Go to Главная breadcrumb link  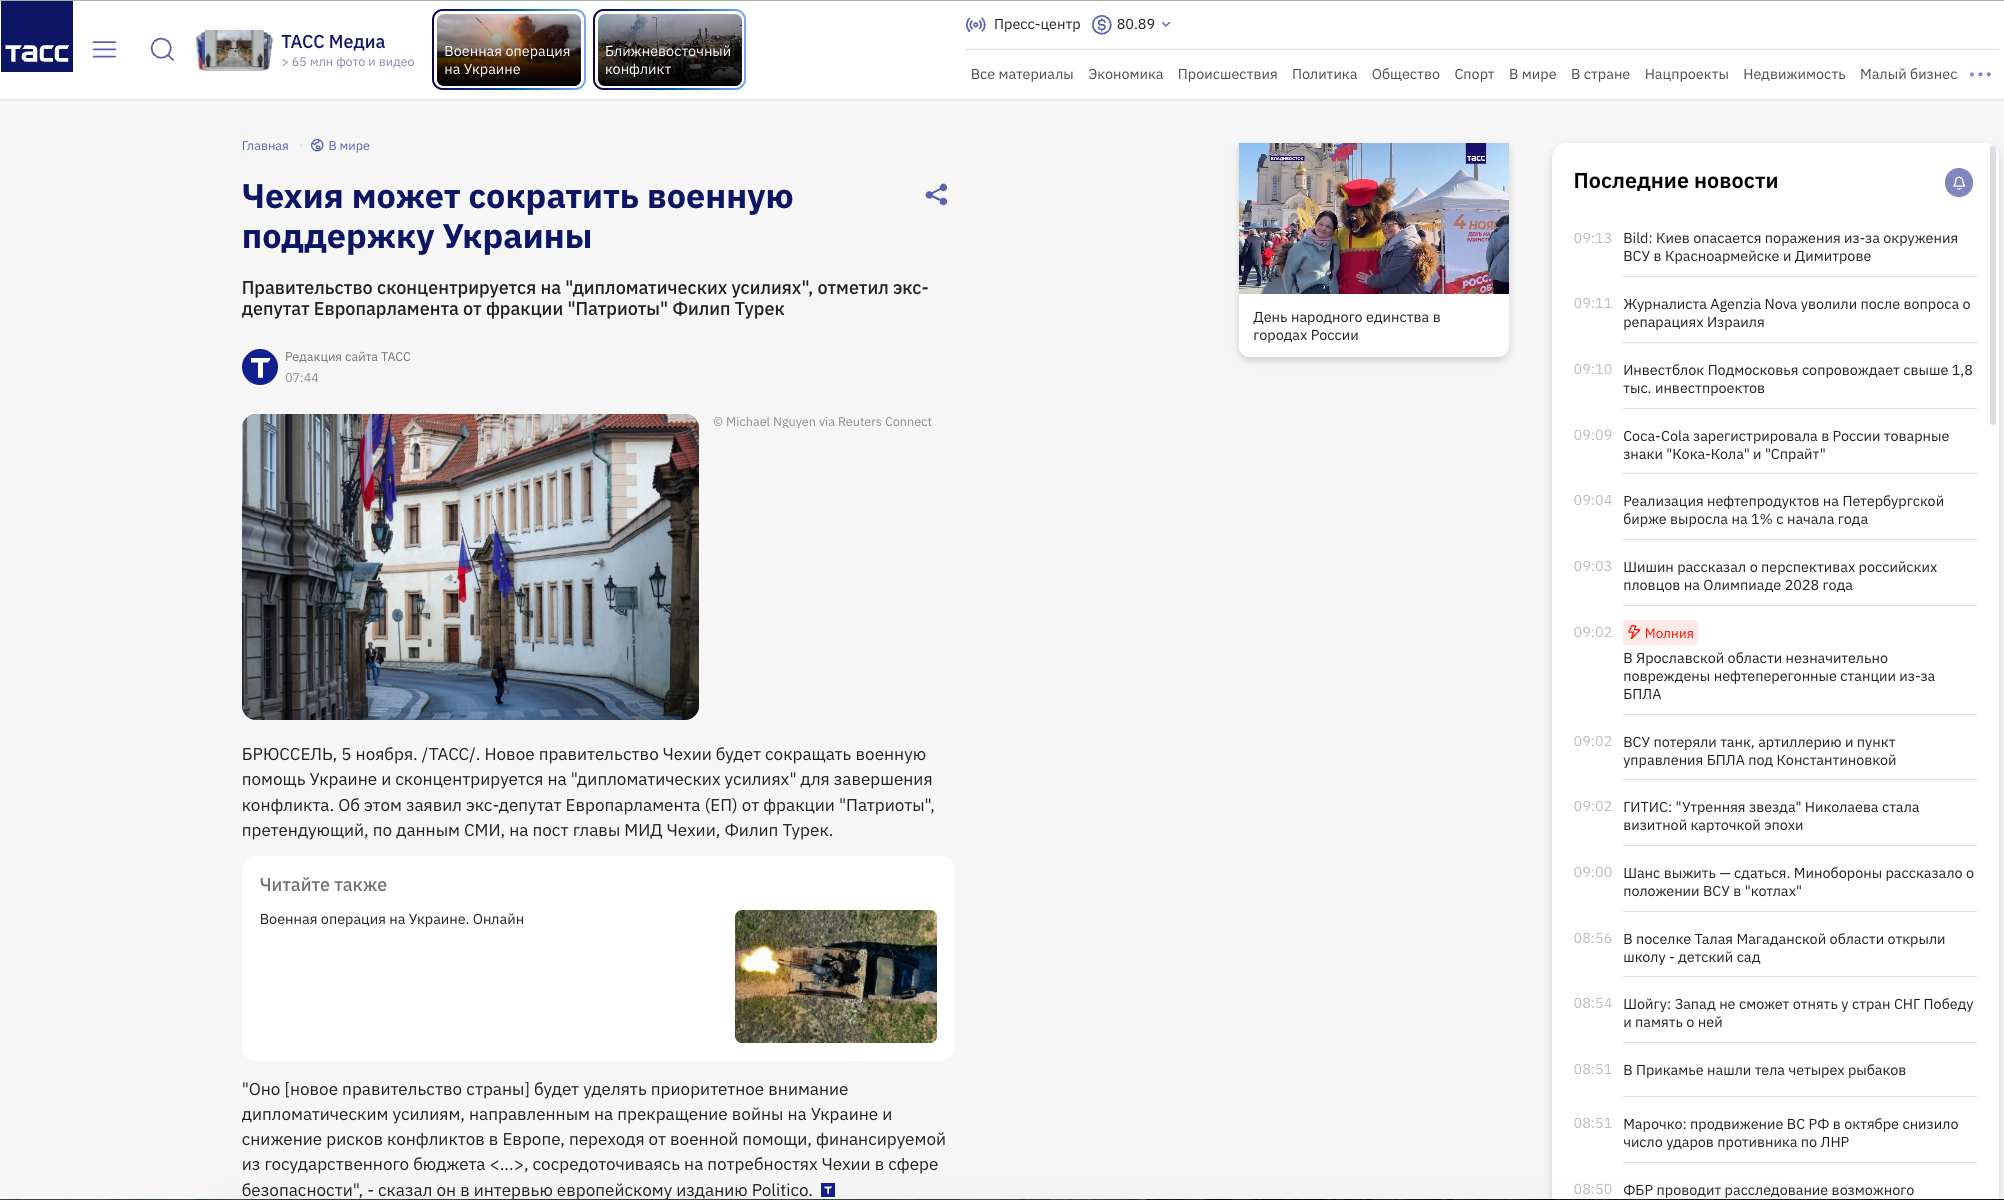(x=265, y=146)
